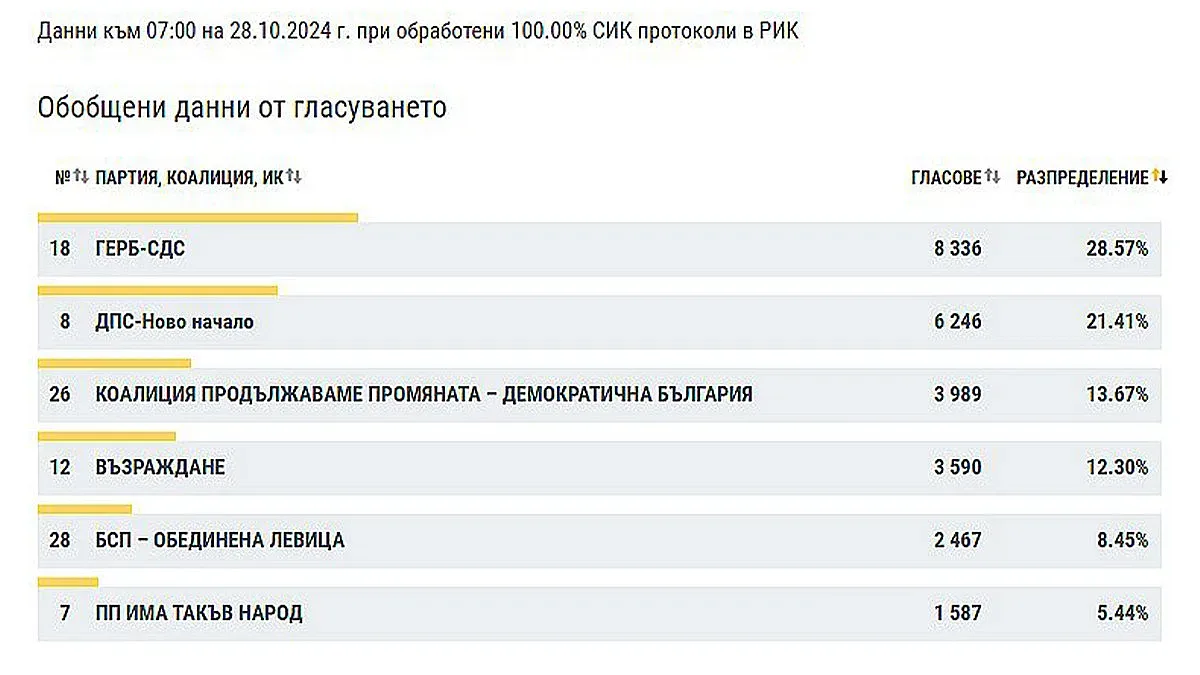The width and height of the screenshot is (1200, 675).
Task: Click the ГЛАСОВЕ column header label
Action: (946, 178)
